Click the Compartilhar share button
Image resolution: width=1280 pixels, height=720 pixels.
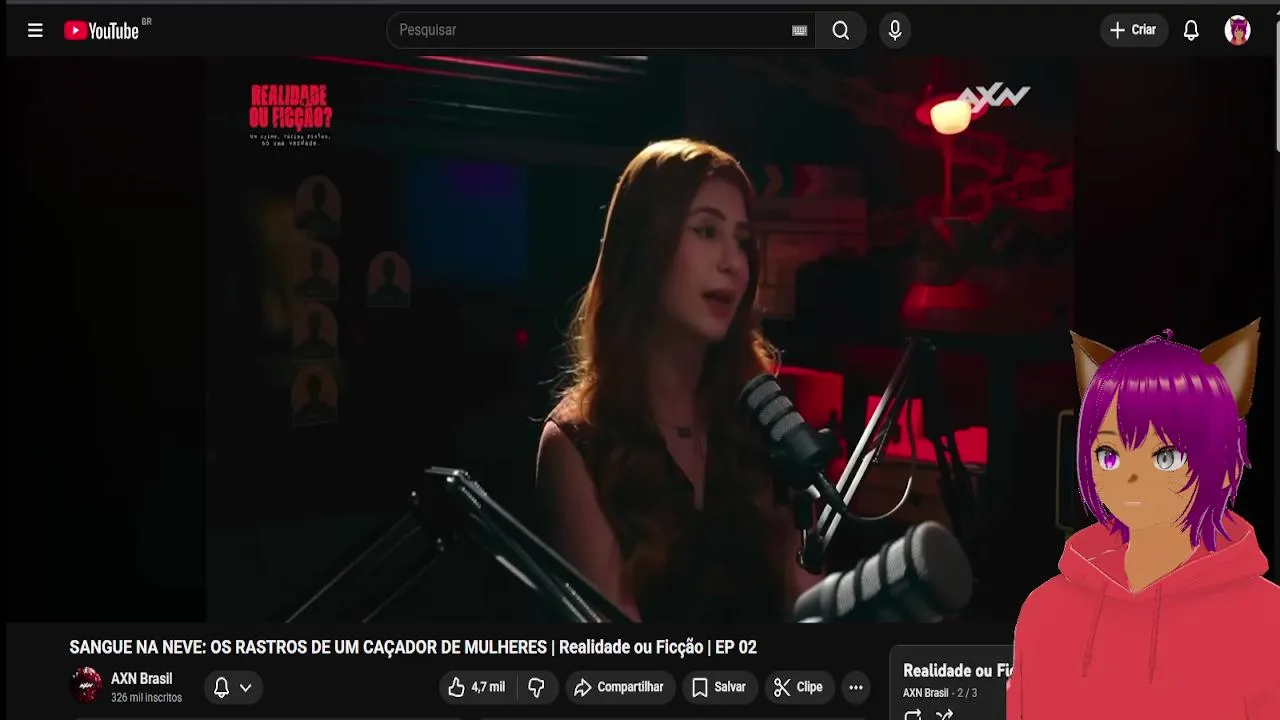[618, 687]
